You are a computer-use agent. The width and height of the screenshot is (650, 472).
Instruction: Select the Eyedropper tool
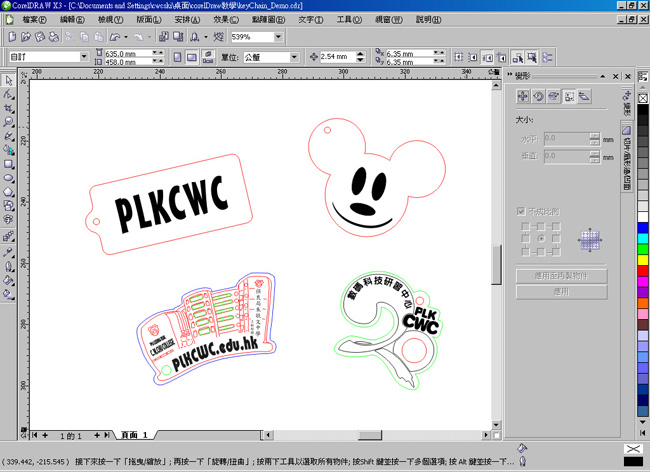pyautogui.click(x=8, y=252)
